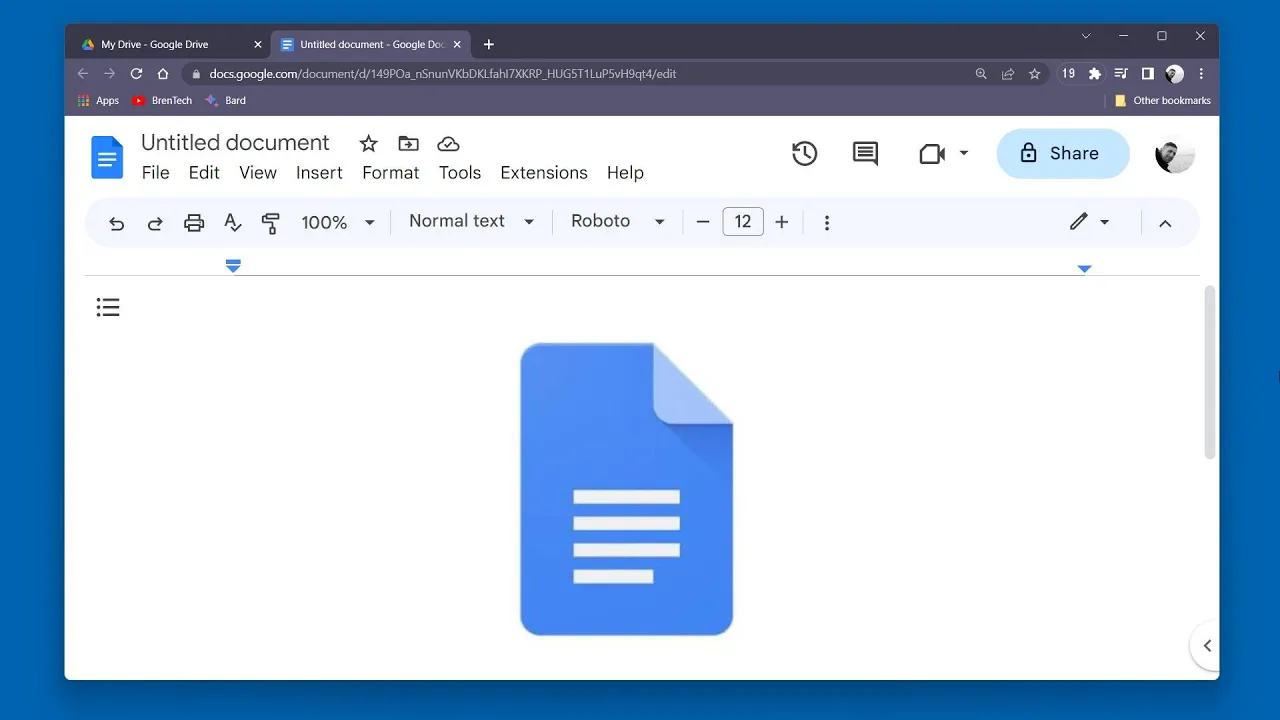
Task: Click the Google Docs home icon
Action: pyautogui.click(x=107, y=157)
